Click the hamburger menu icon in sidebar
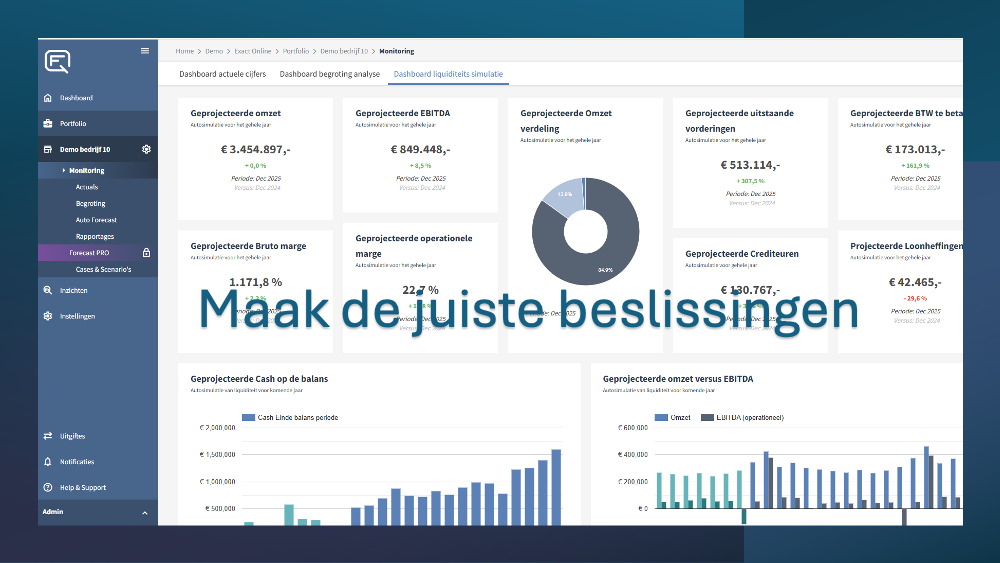The image size is (1000, 563). click(145, 50)
